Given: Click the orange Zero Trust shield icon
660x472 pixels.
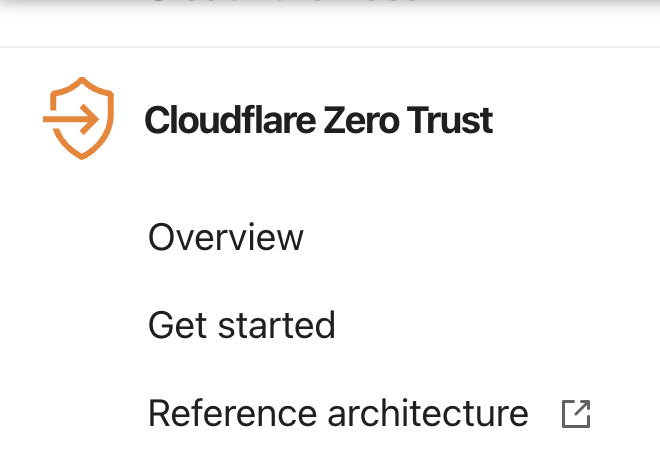Looking at the screenshot, I should tap(79, 118).
